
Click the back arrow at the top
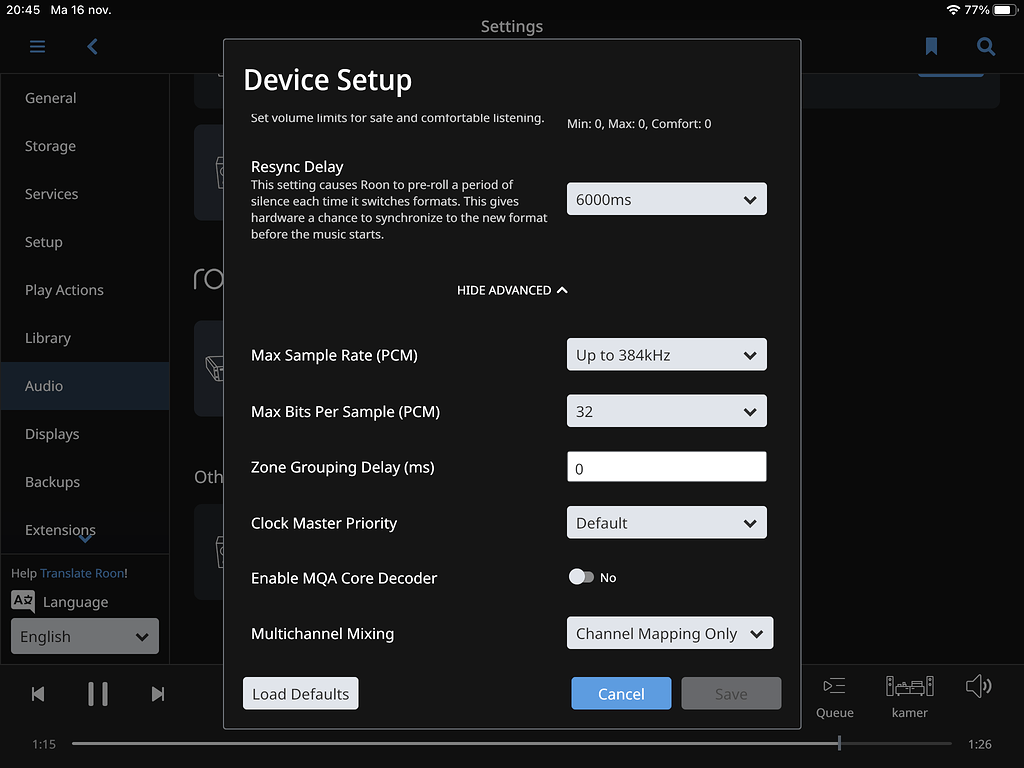tap(91, 46)
